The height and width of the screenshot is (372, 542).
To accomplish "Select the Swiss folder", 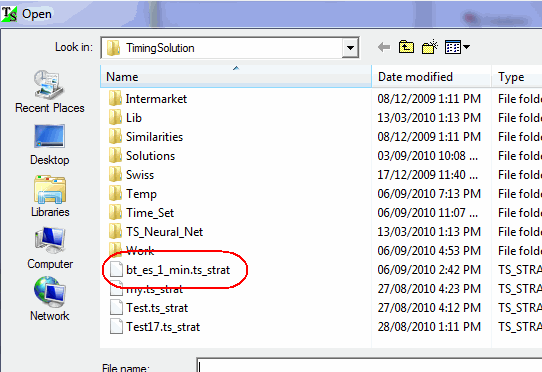I will [x=140, y=175].
